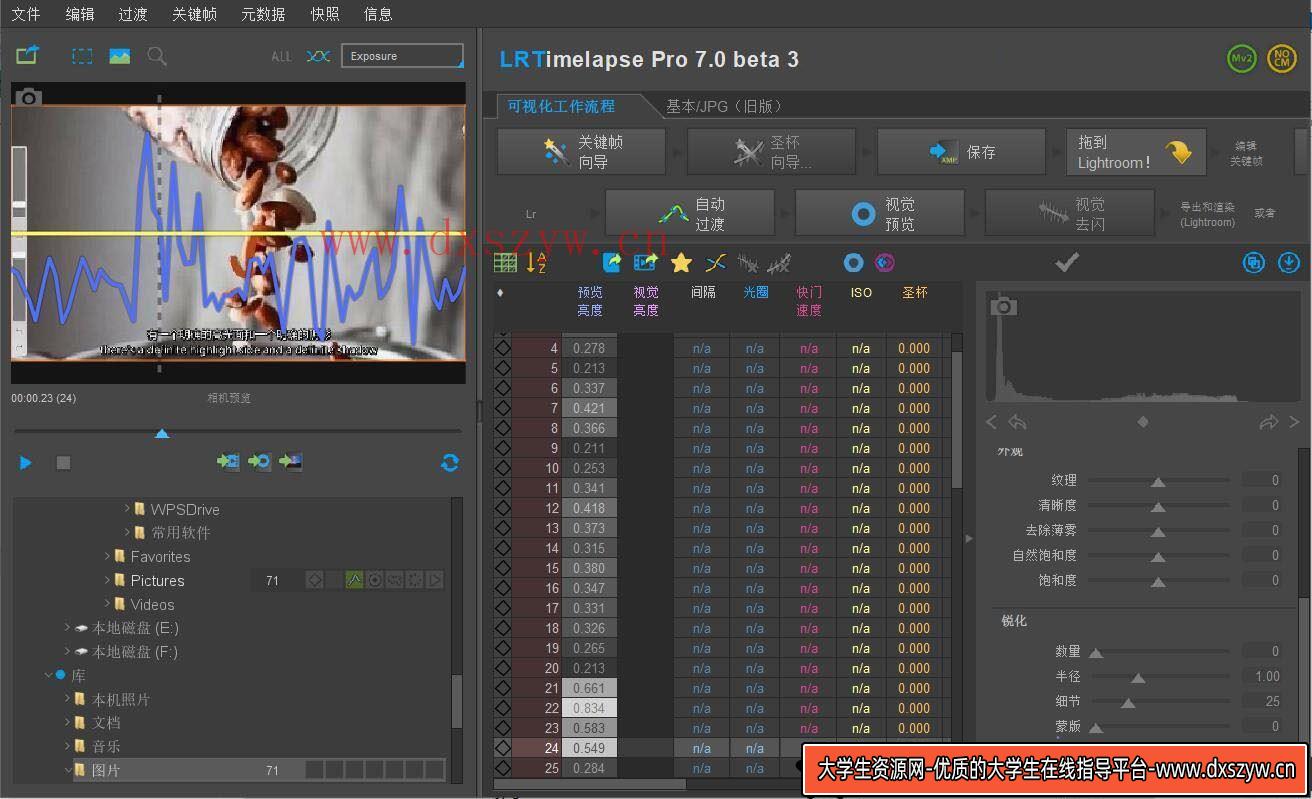Click the blue copy-settings circle icon

pos(1254,263)
